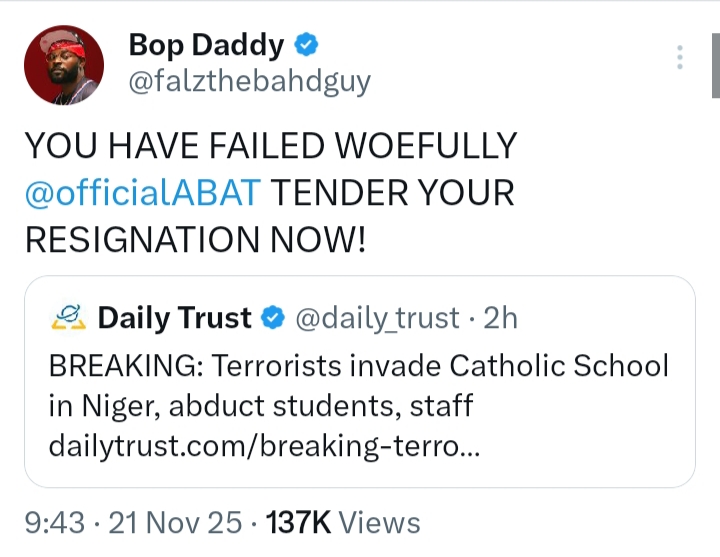720x557 pixels.
Task: Click the verified badge beside Bop Daddy
Action: [x=309, y=46]
